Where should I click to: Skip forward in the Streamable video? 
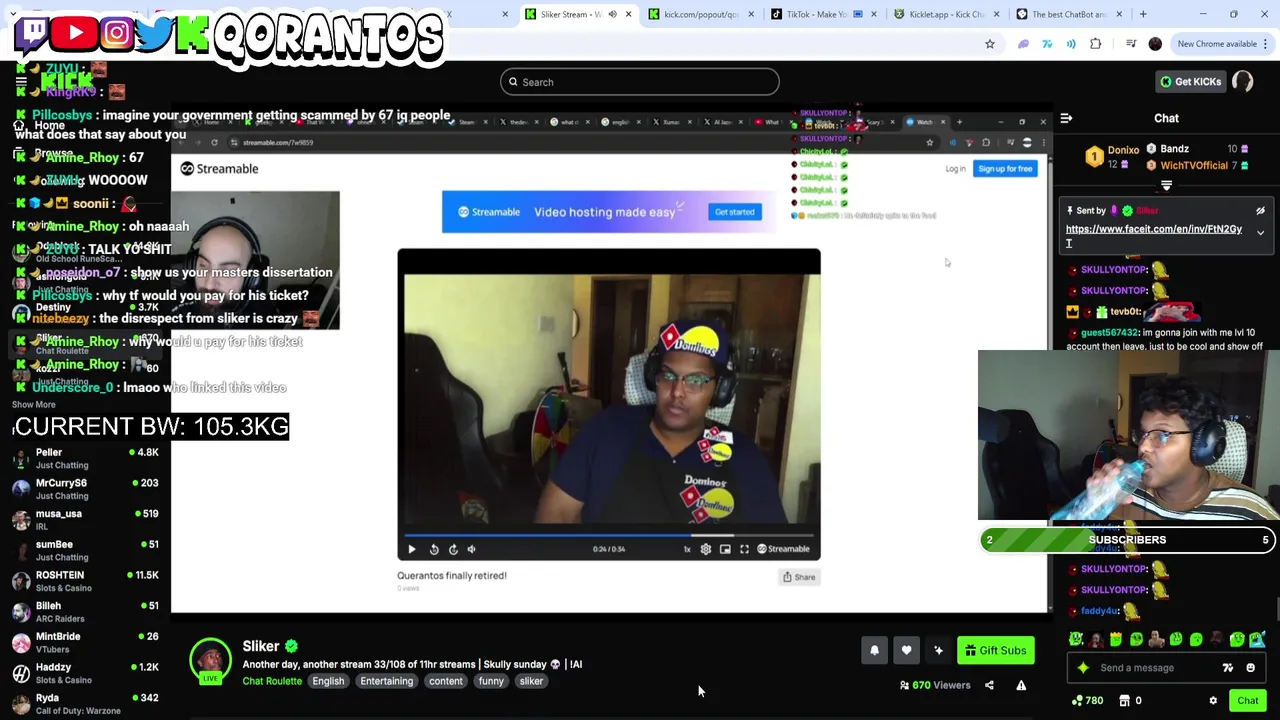click(453, 549)
